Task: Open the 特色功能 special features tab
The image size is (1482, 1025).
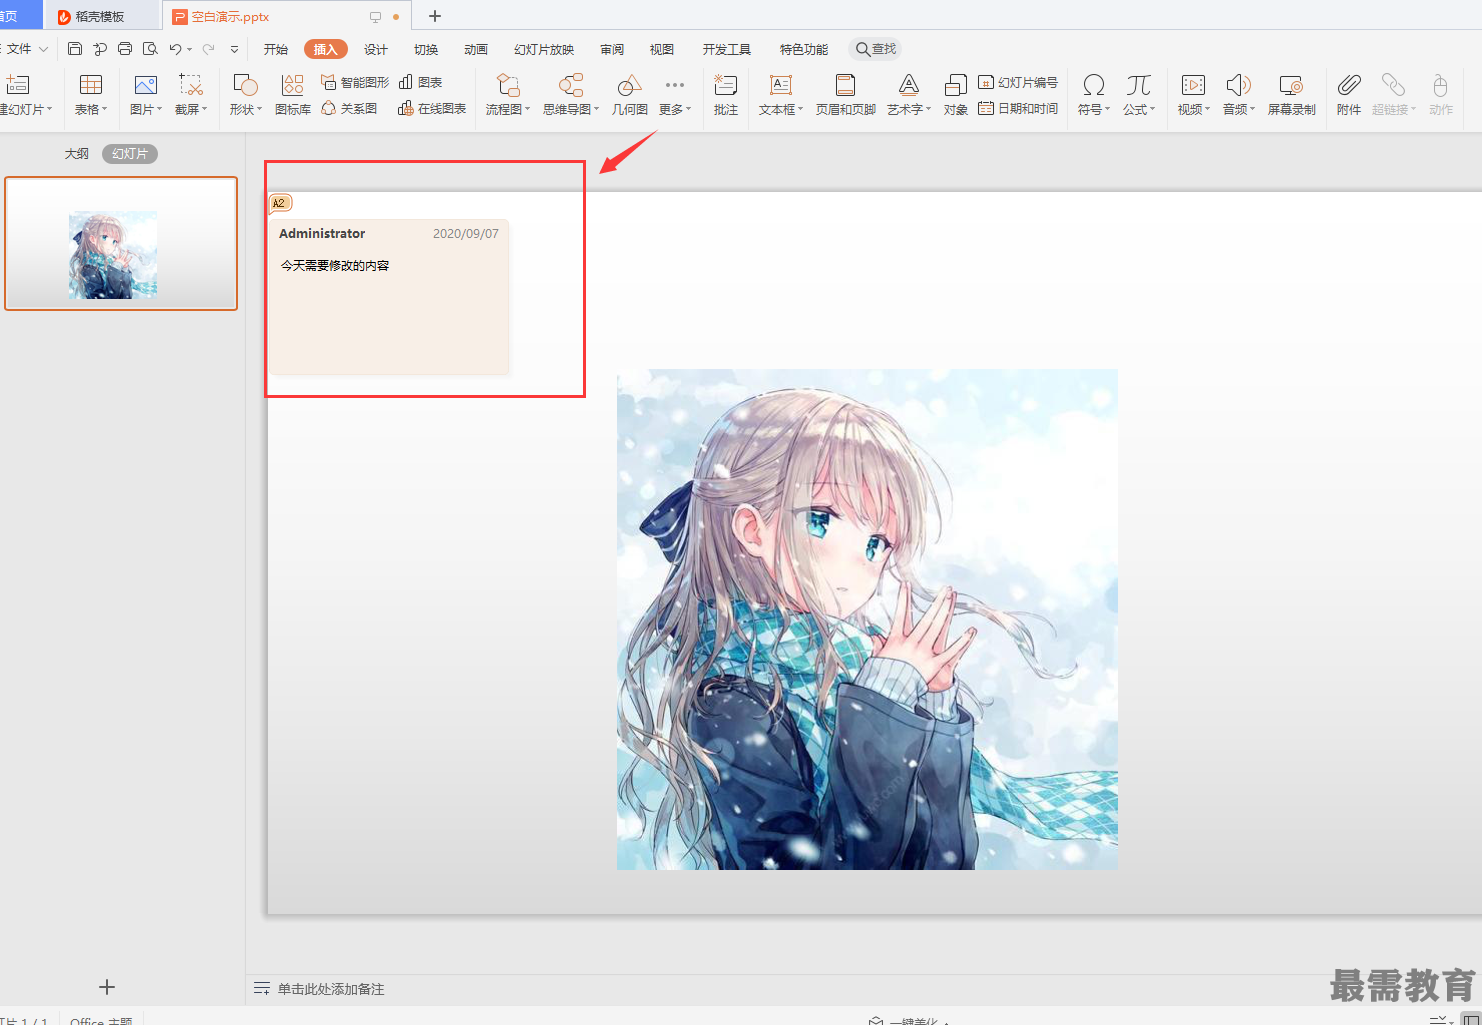Action: pyautogui.click(x=804, y=49)
